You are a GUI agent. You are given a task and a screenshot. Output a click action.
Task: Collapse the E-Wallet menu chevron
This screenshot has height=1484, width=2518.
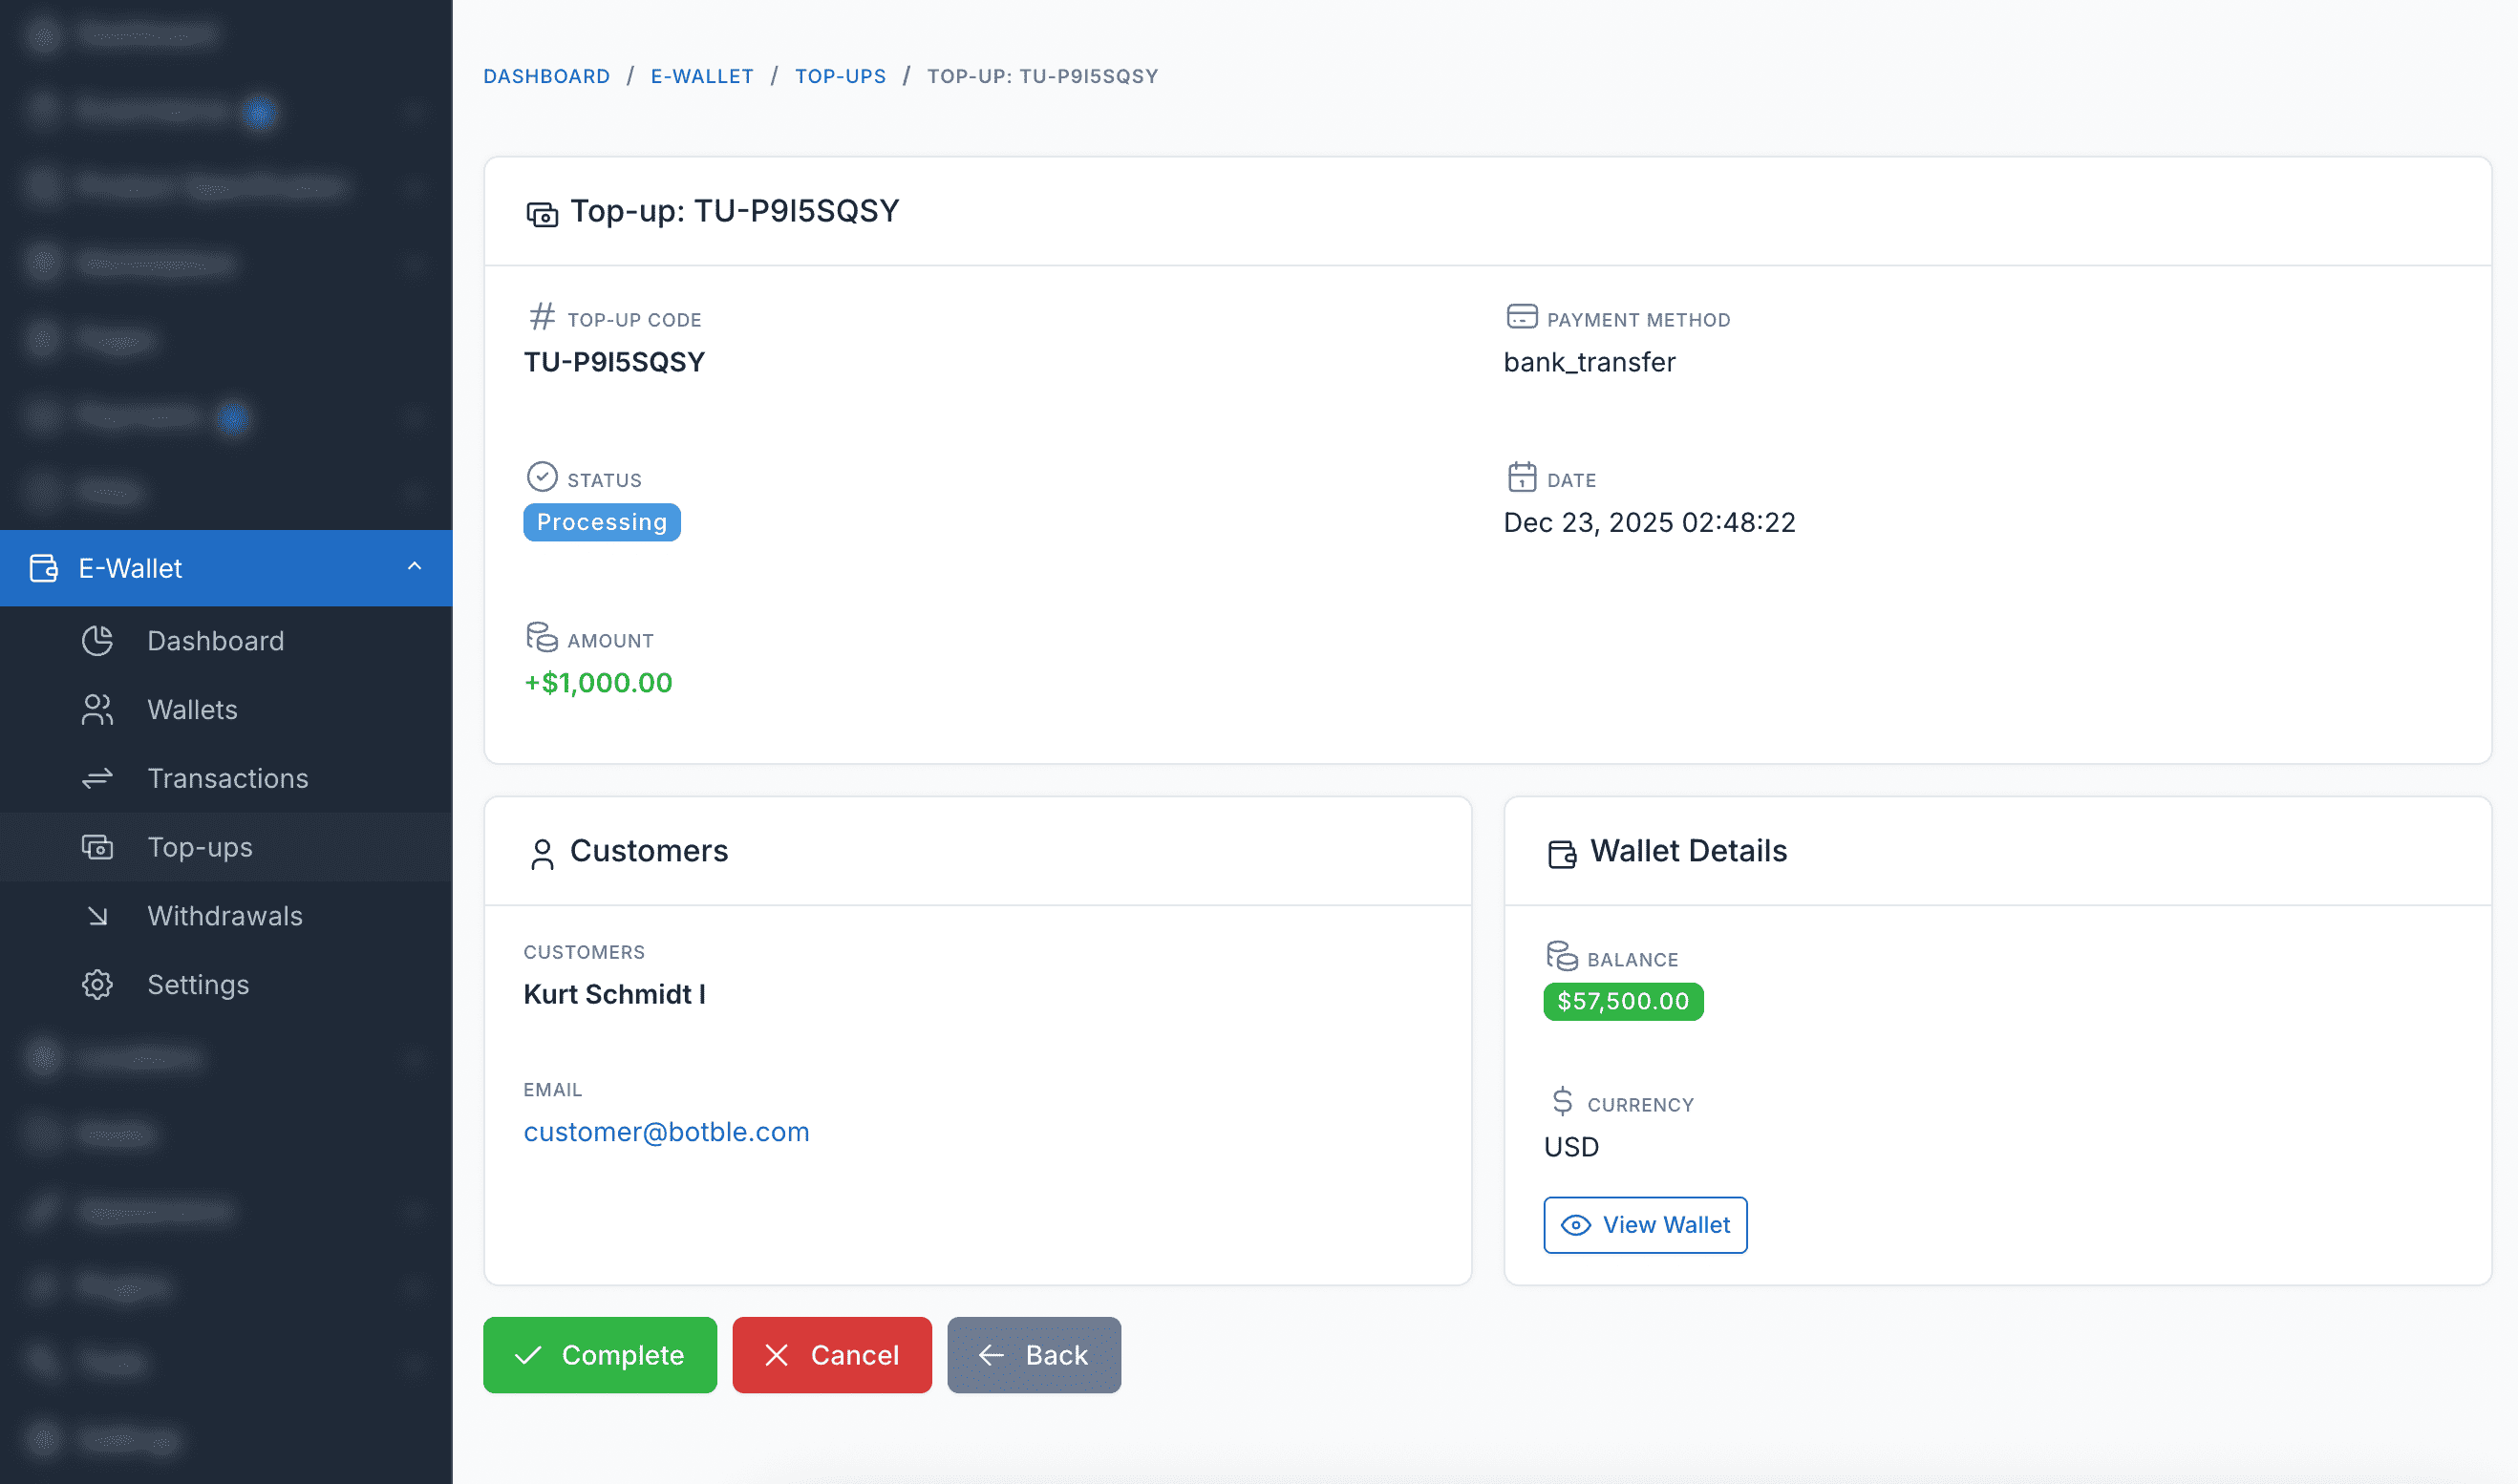[416, 567]
